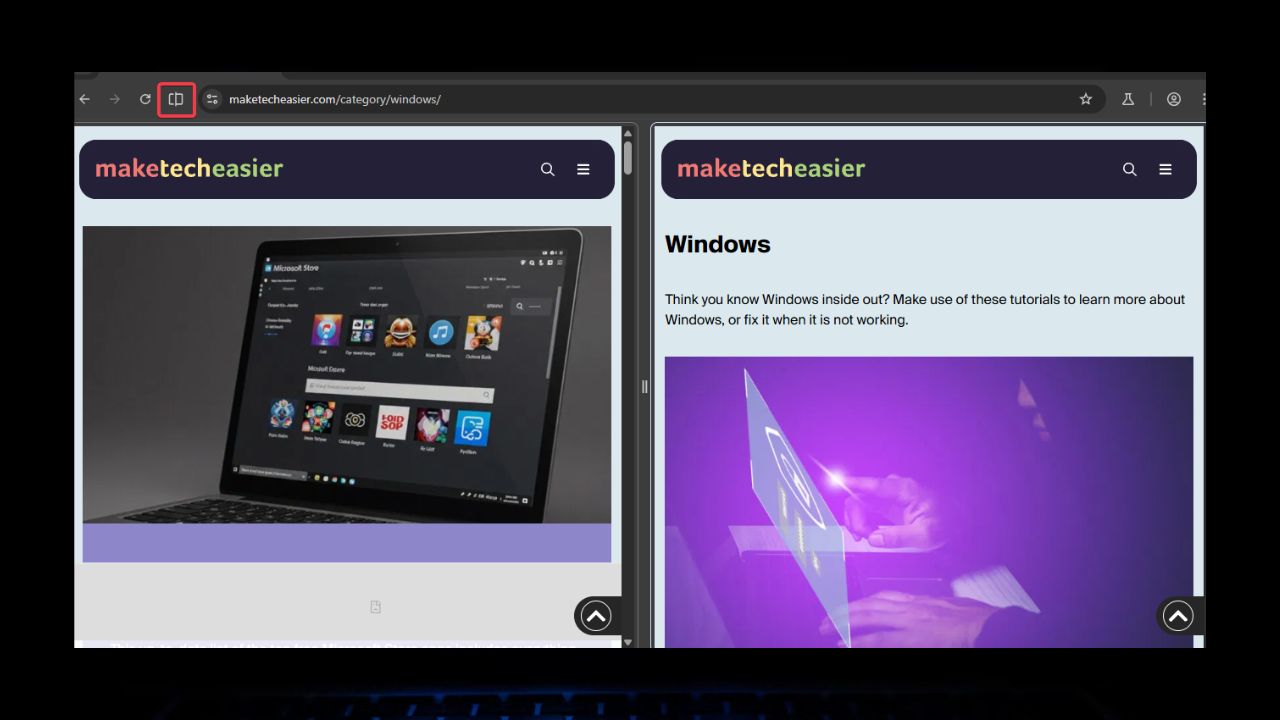
Task: Open the Chrome profile avatar icon
Action: (1173, 99)
